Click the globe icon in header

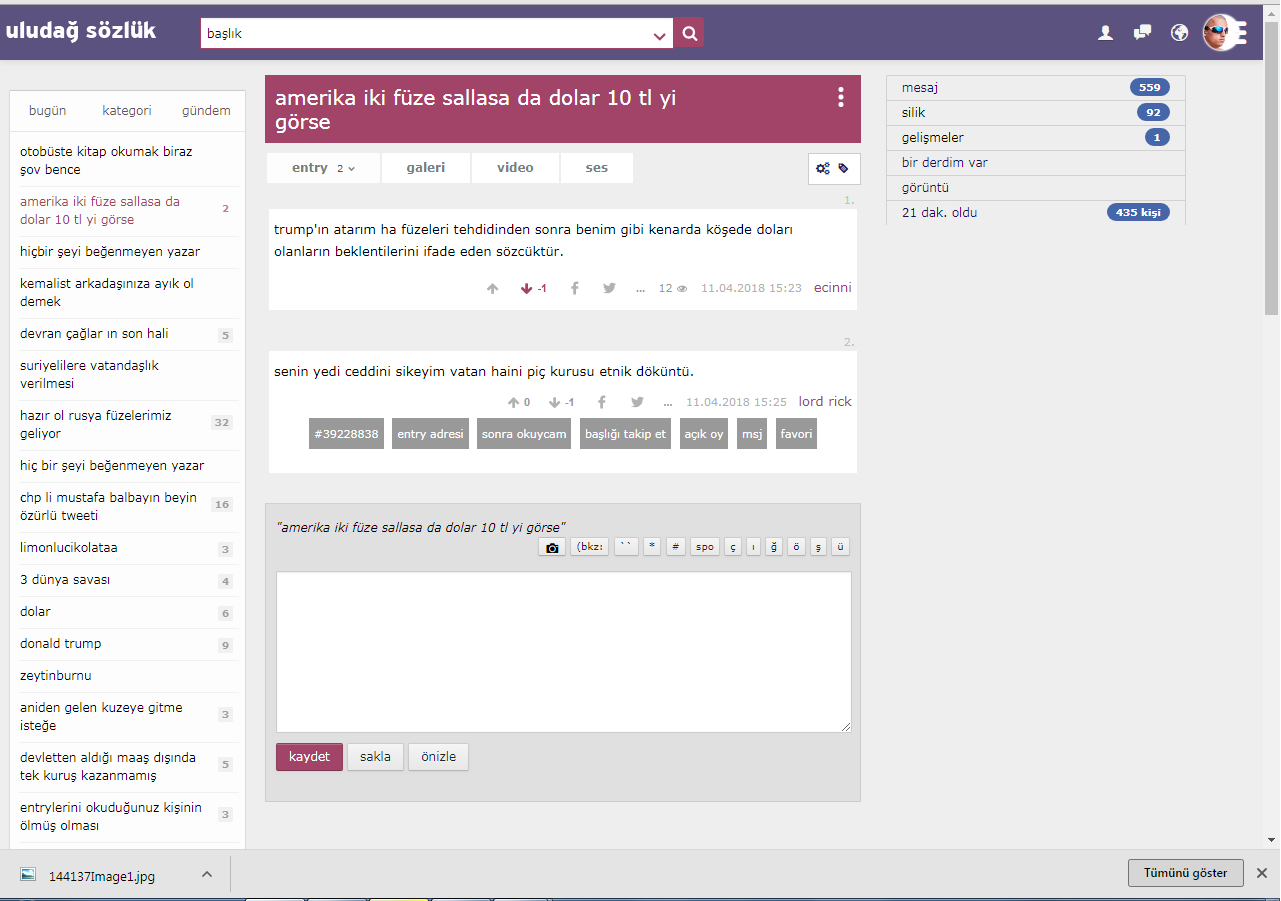1180,33
